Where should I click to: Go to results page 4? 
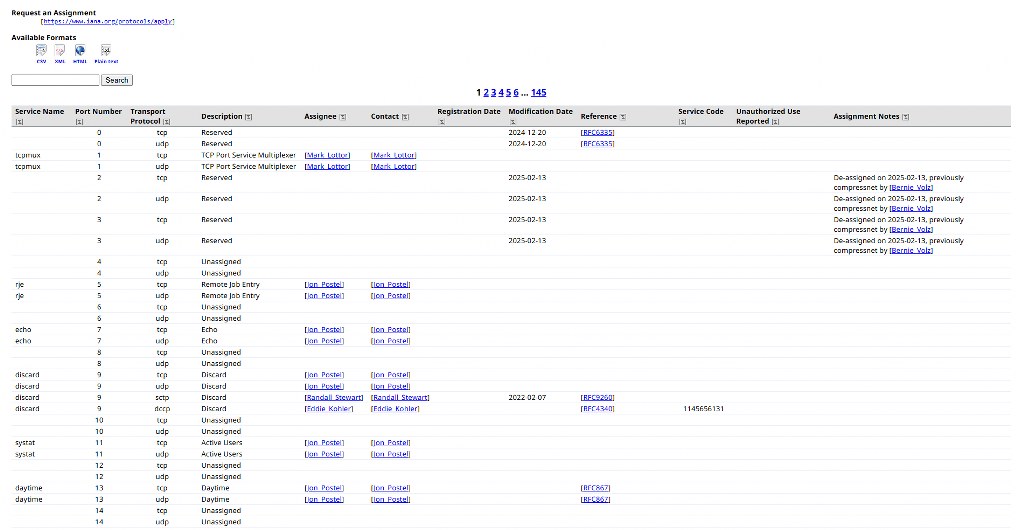pos(501,93)
